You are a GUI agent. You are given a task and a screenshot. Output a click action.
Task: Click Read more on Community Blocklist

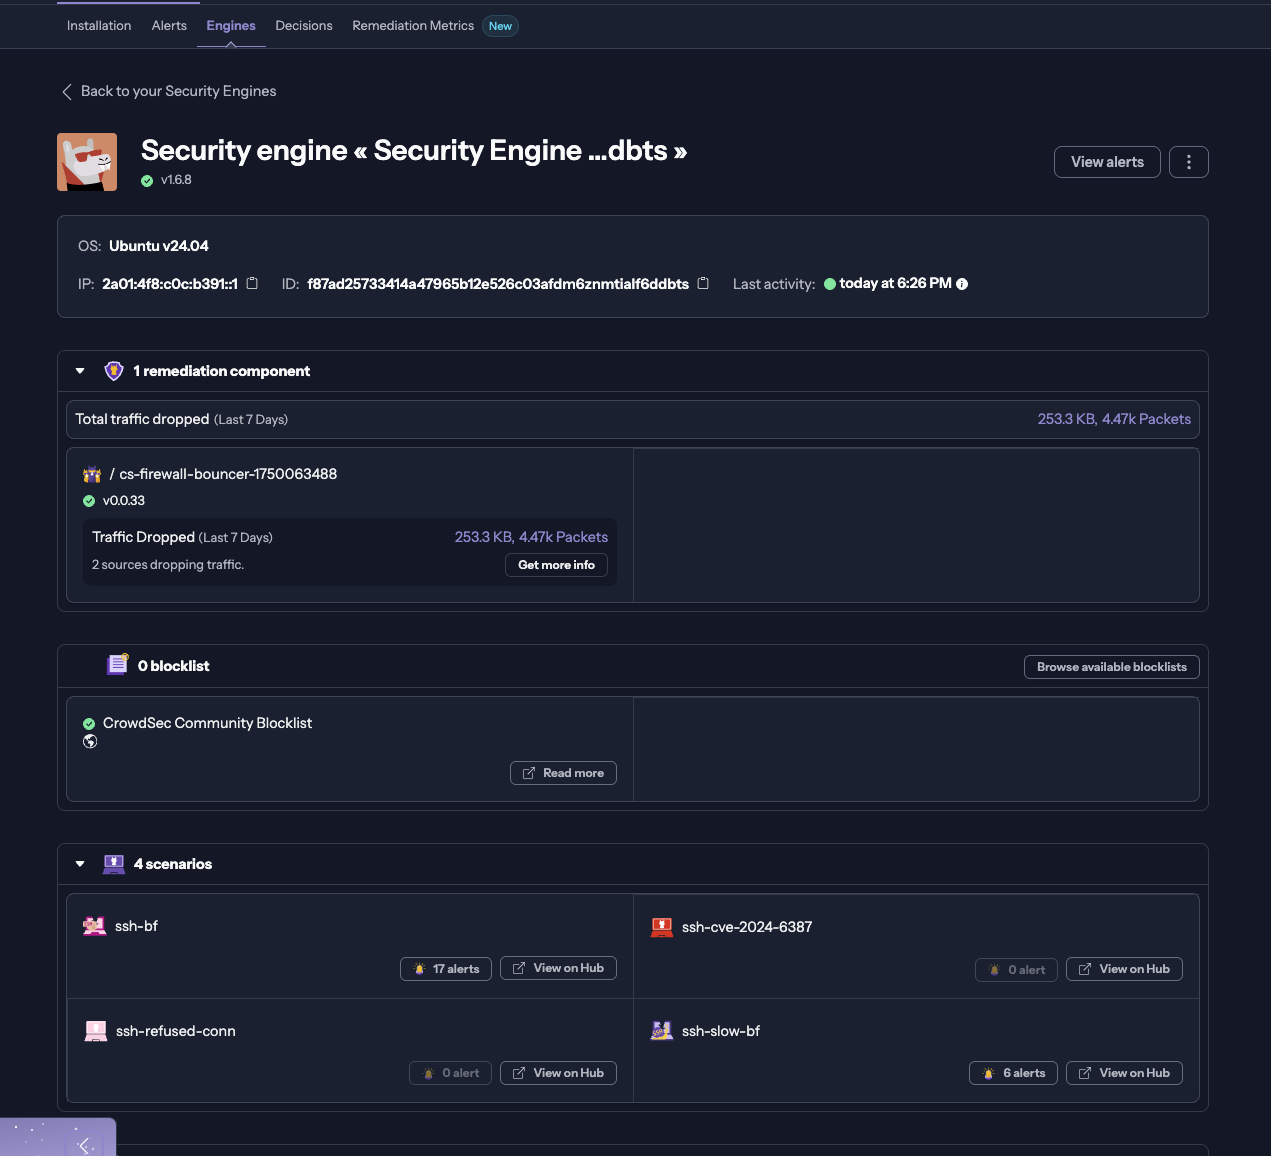(x=563, y=773)
